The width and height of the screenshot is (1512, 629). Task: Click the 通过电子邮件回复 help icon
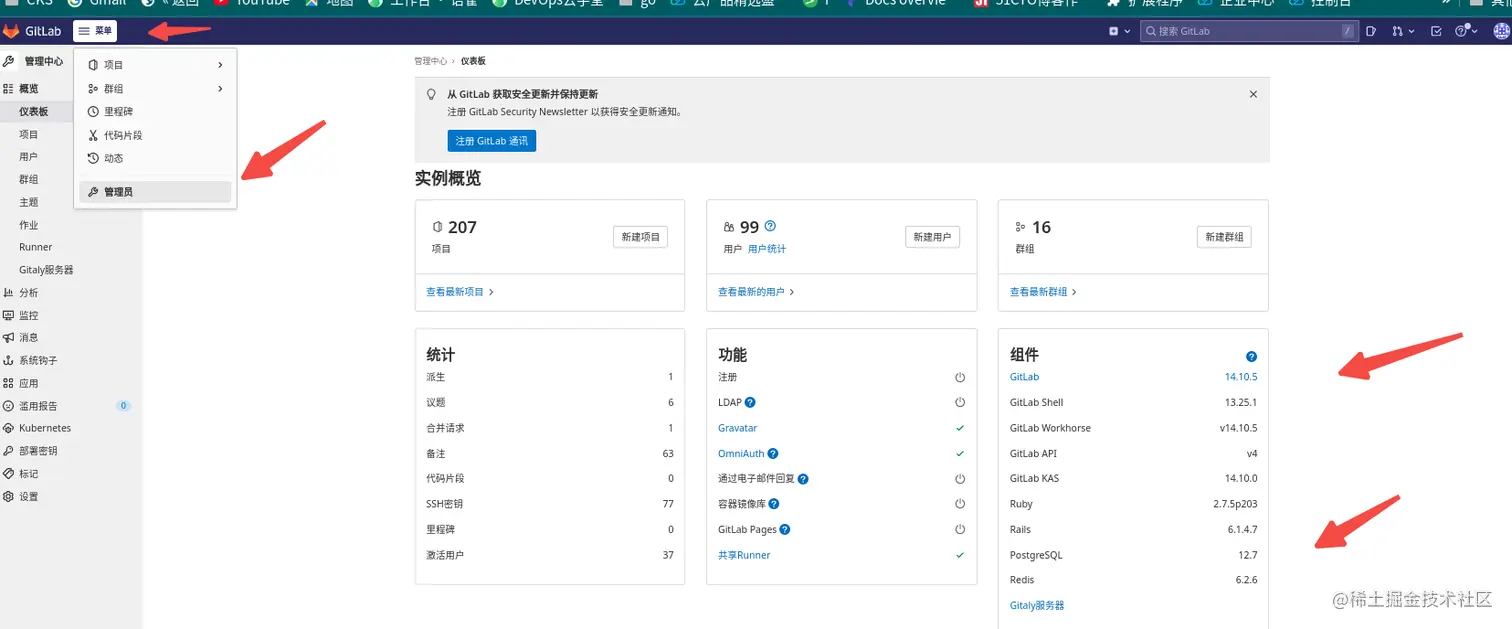pyautogui.click(x=803, y=479)
